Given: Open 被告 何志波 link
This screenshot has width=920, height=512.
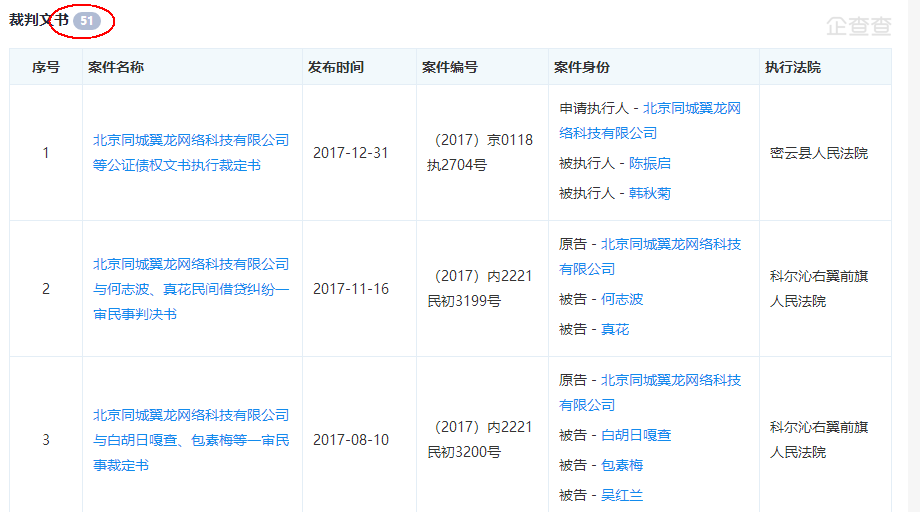Looking at the screenshot, I should coord(622,299).
